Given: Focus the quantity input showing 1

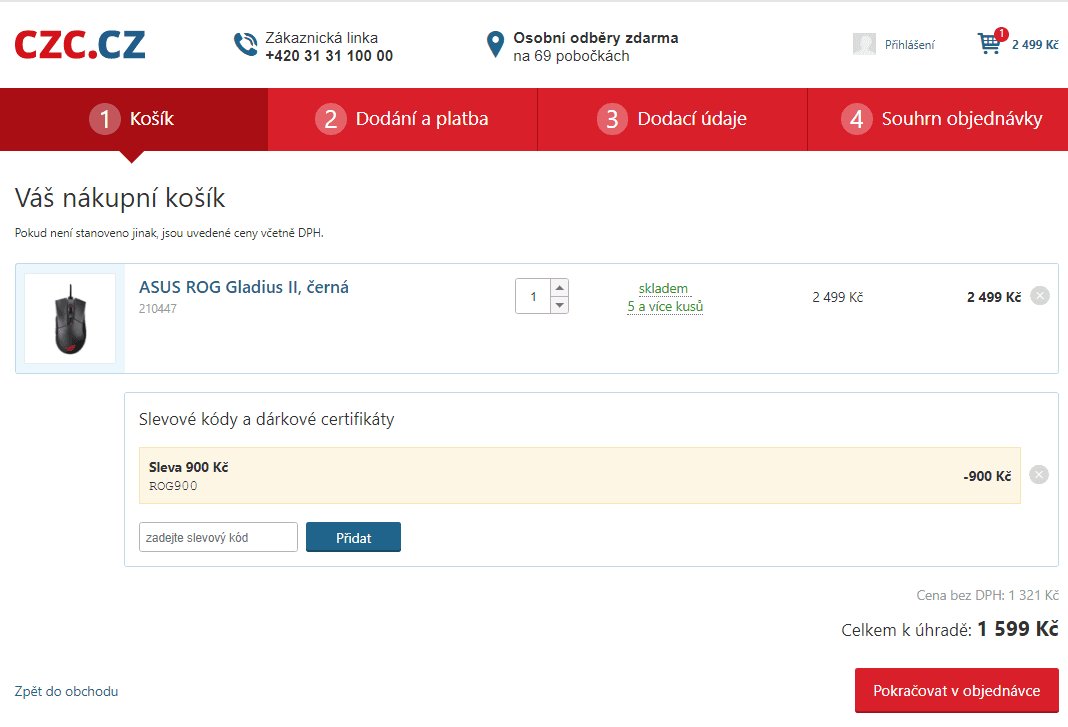Looking at the screenshot, I should [x=533, y=296].
